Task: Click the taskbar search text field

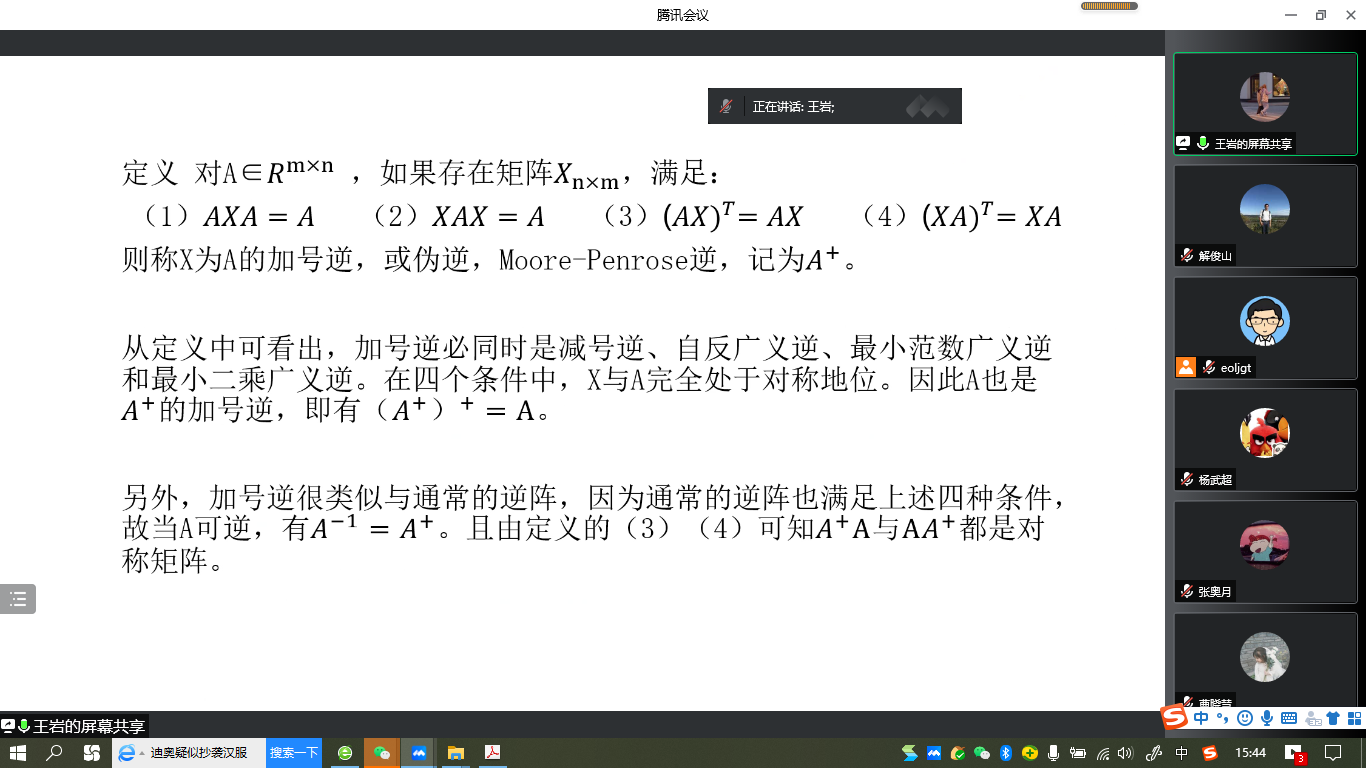Action: click(200, 753)
